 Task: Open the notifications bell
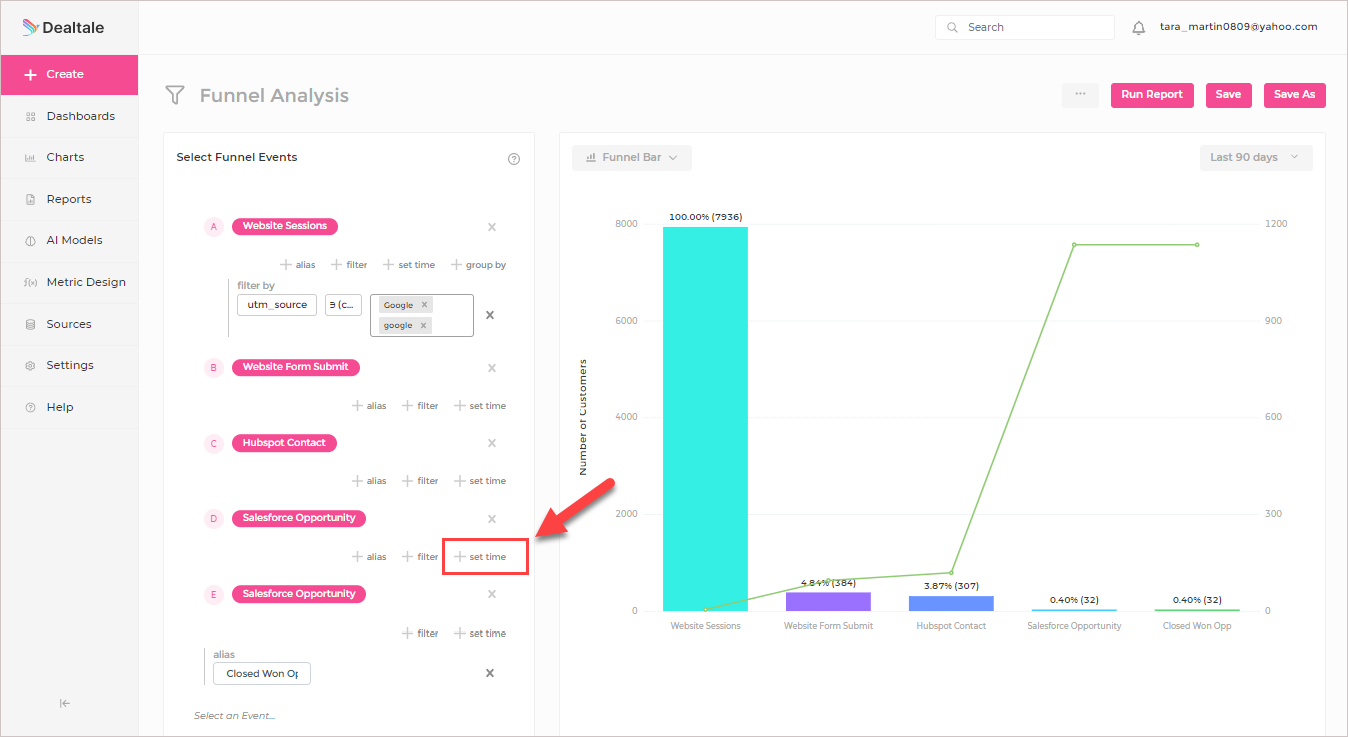(1138, 28)
